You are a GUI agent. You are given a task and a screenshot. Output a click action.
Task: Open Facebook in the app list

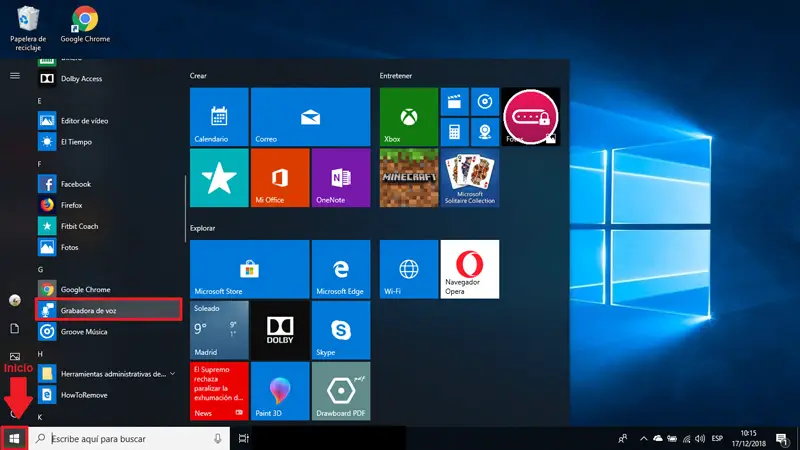click(x=108, y=184)
